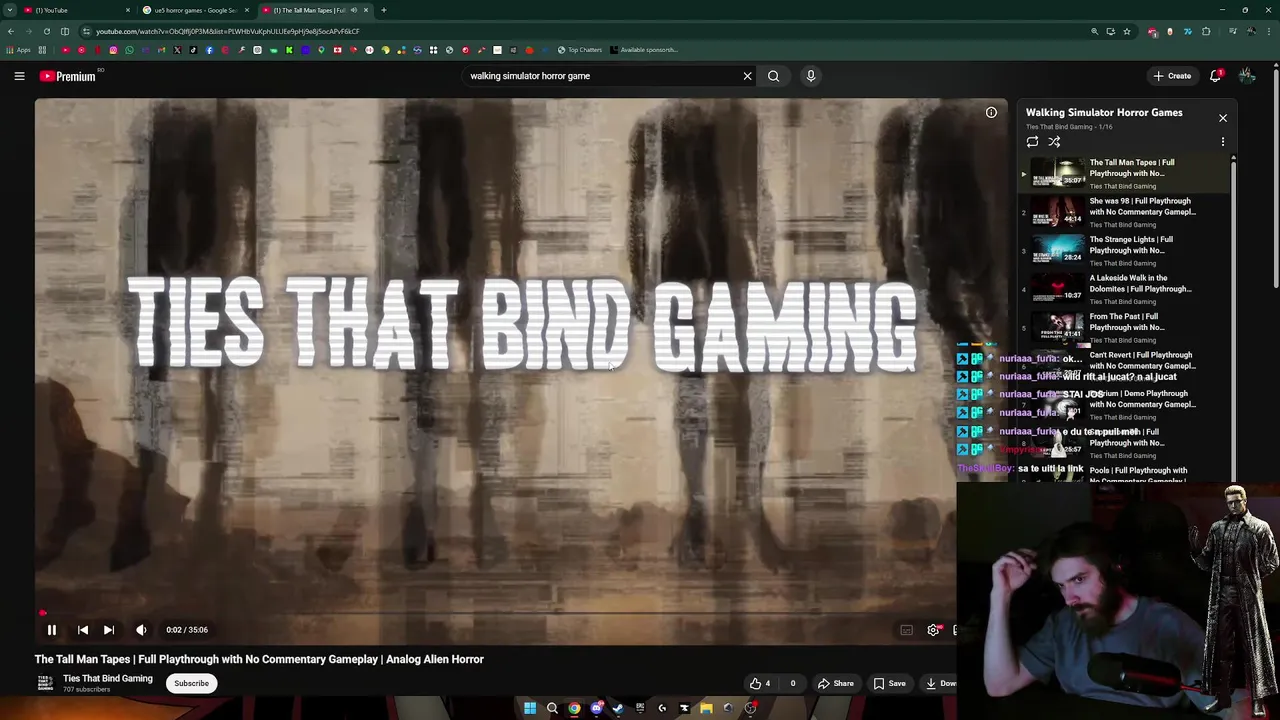Open Windows taskbar search
The width and height of the screenshot is (1280, 720).
[552, 708]
